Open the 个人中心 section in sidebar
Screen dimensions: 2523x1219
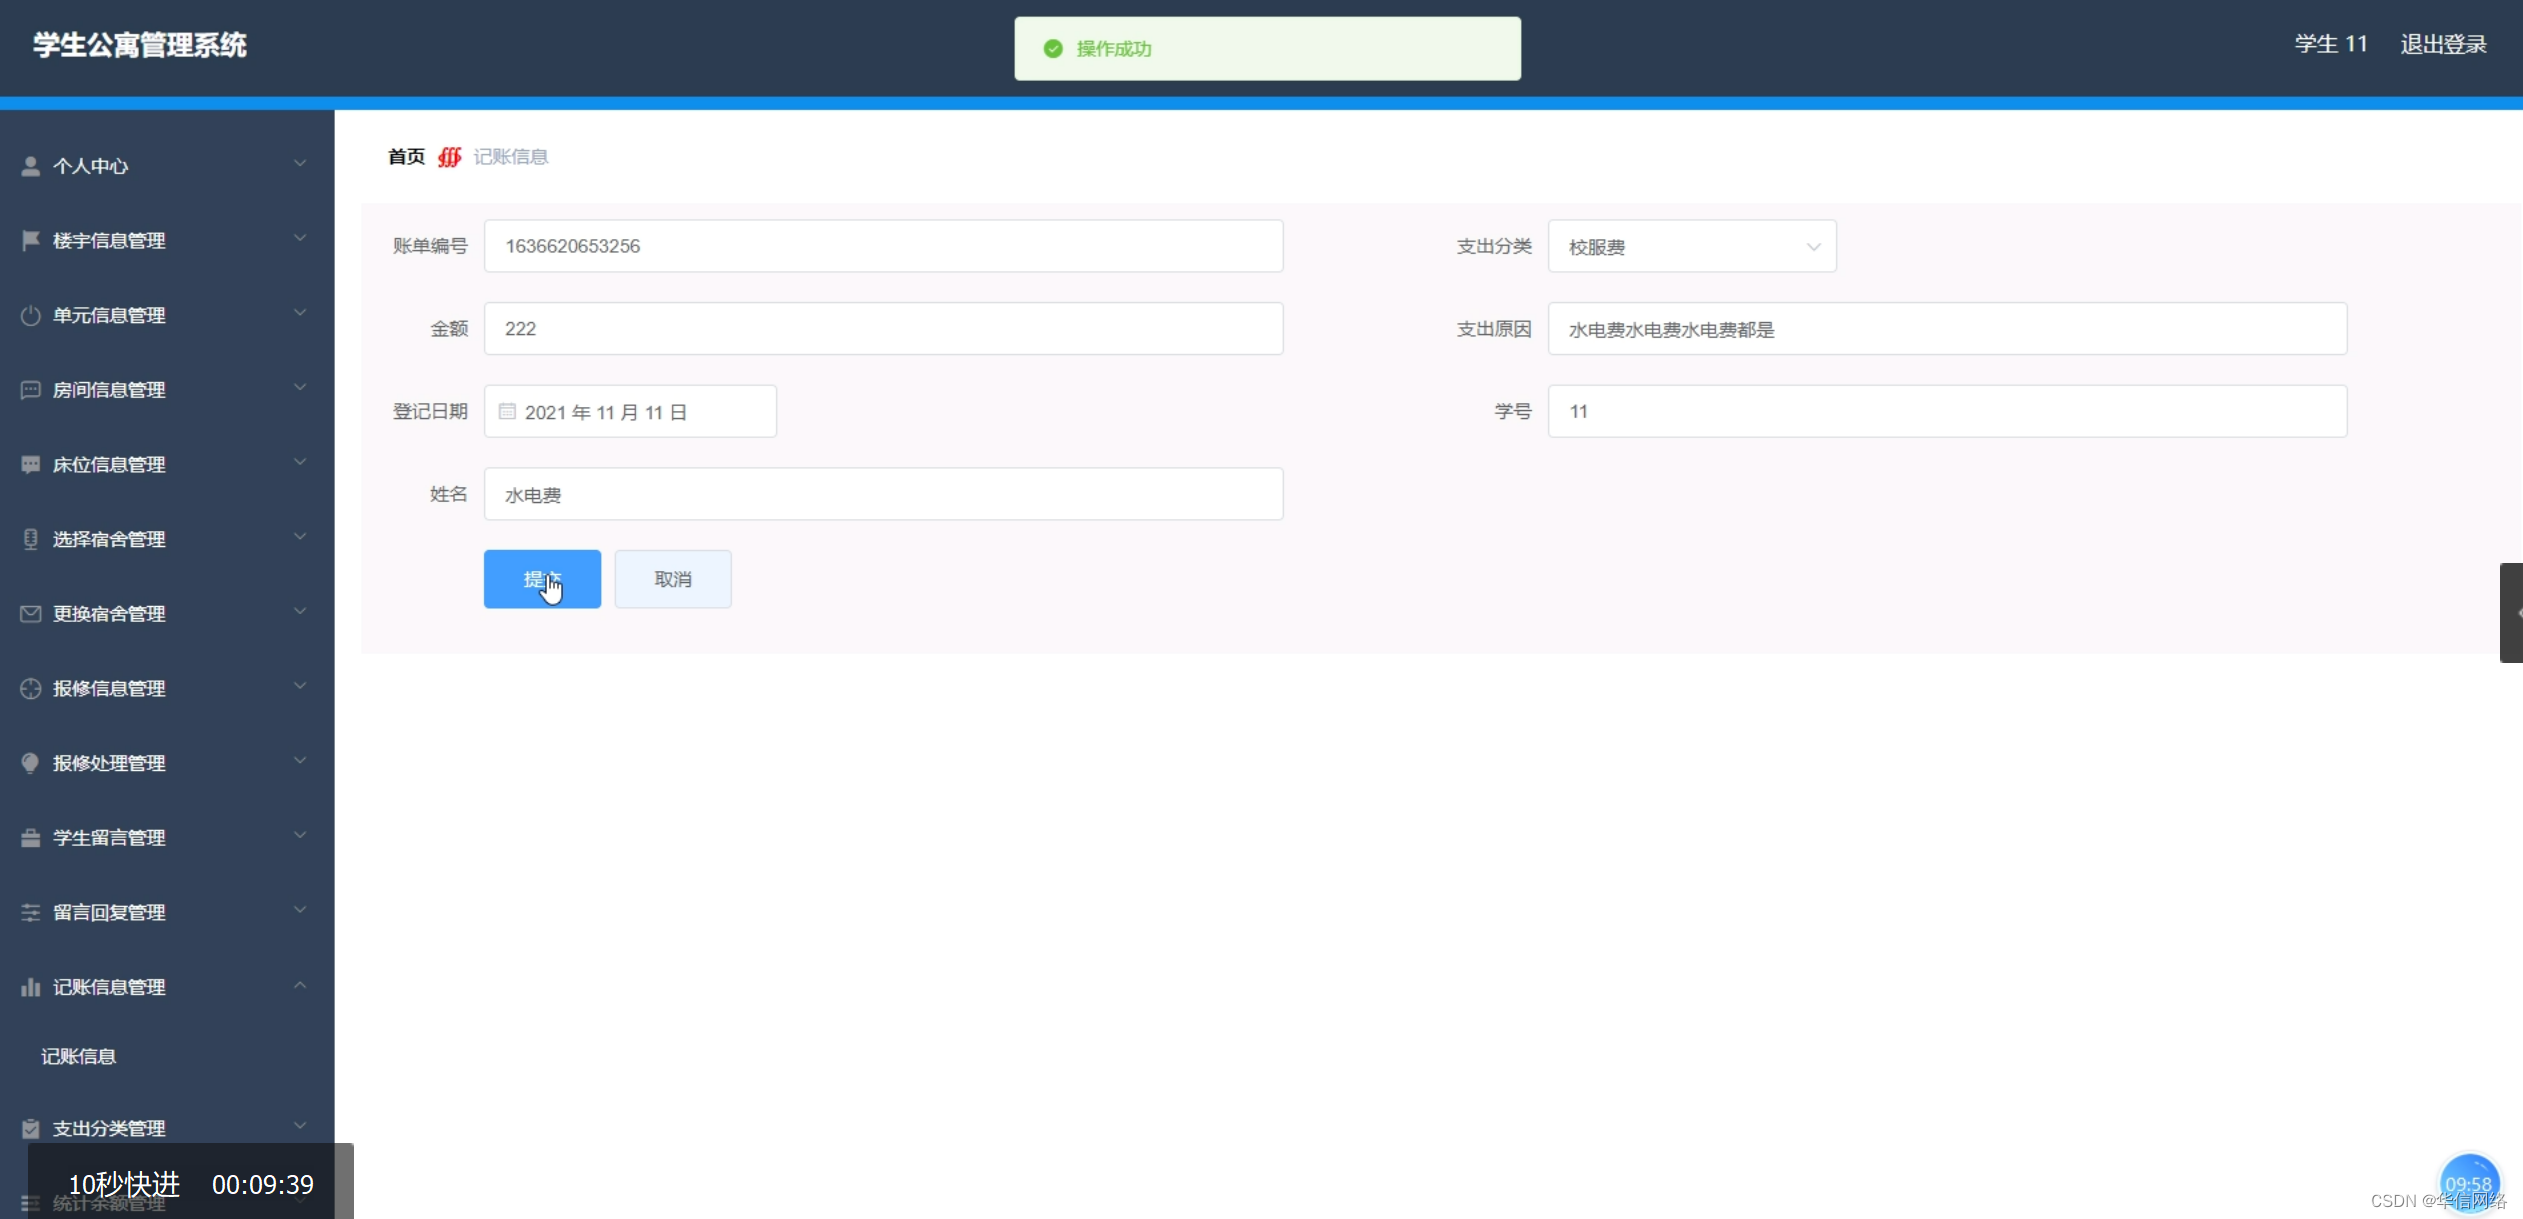click(91, 165)
